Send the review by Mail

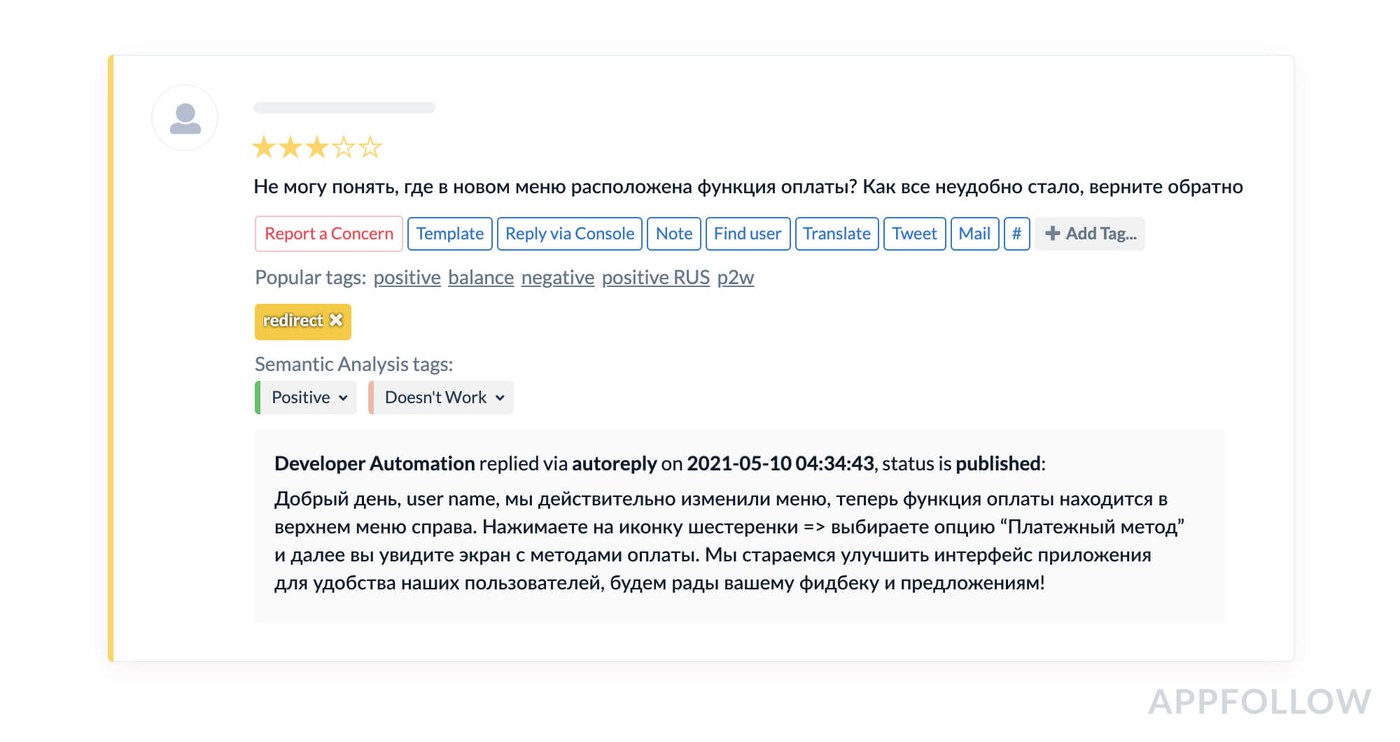point(974,234)
